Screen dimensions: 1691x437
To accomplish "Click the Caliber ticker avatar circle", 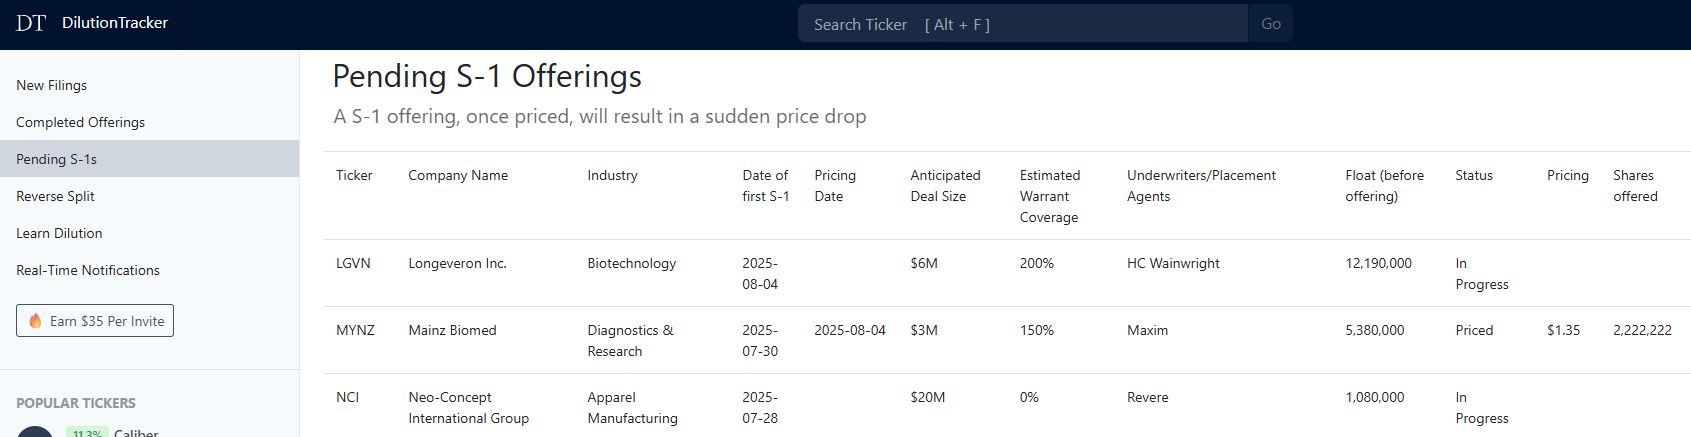I will pyautogui.click(x=35, y=432).
